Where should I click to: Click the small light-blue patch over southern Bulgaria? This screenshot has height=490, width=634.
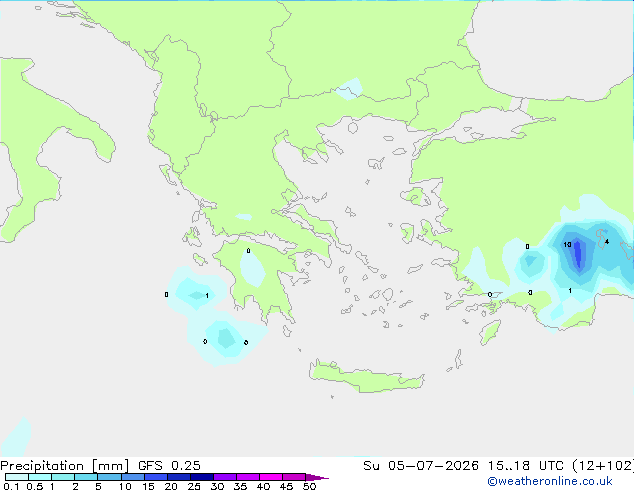point(349,89)
